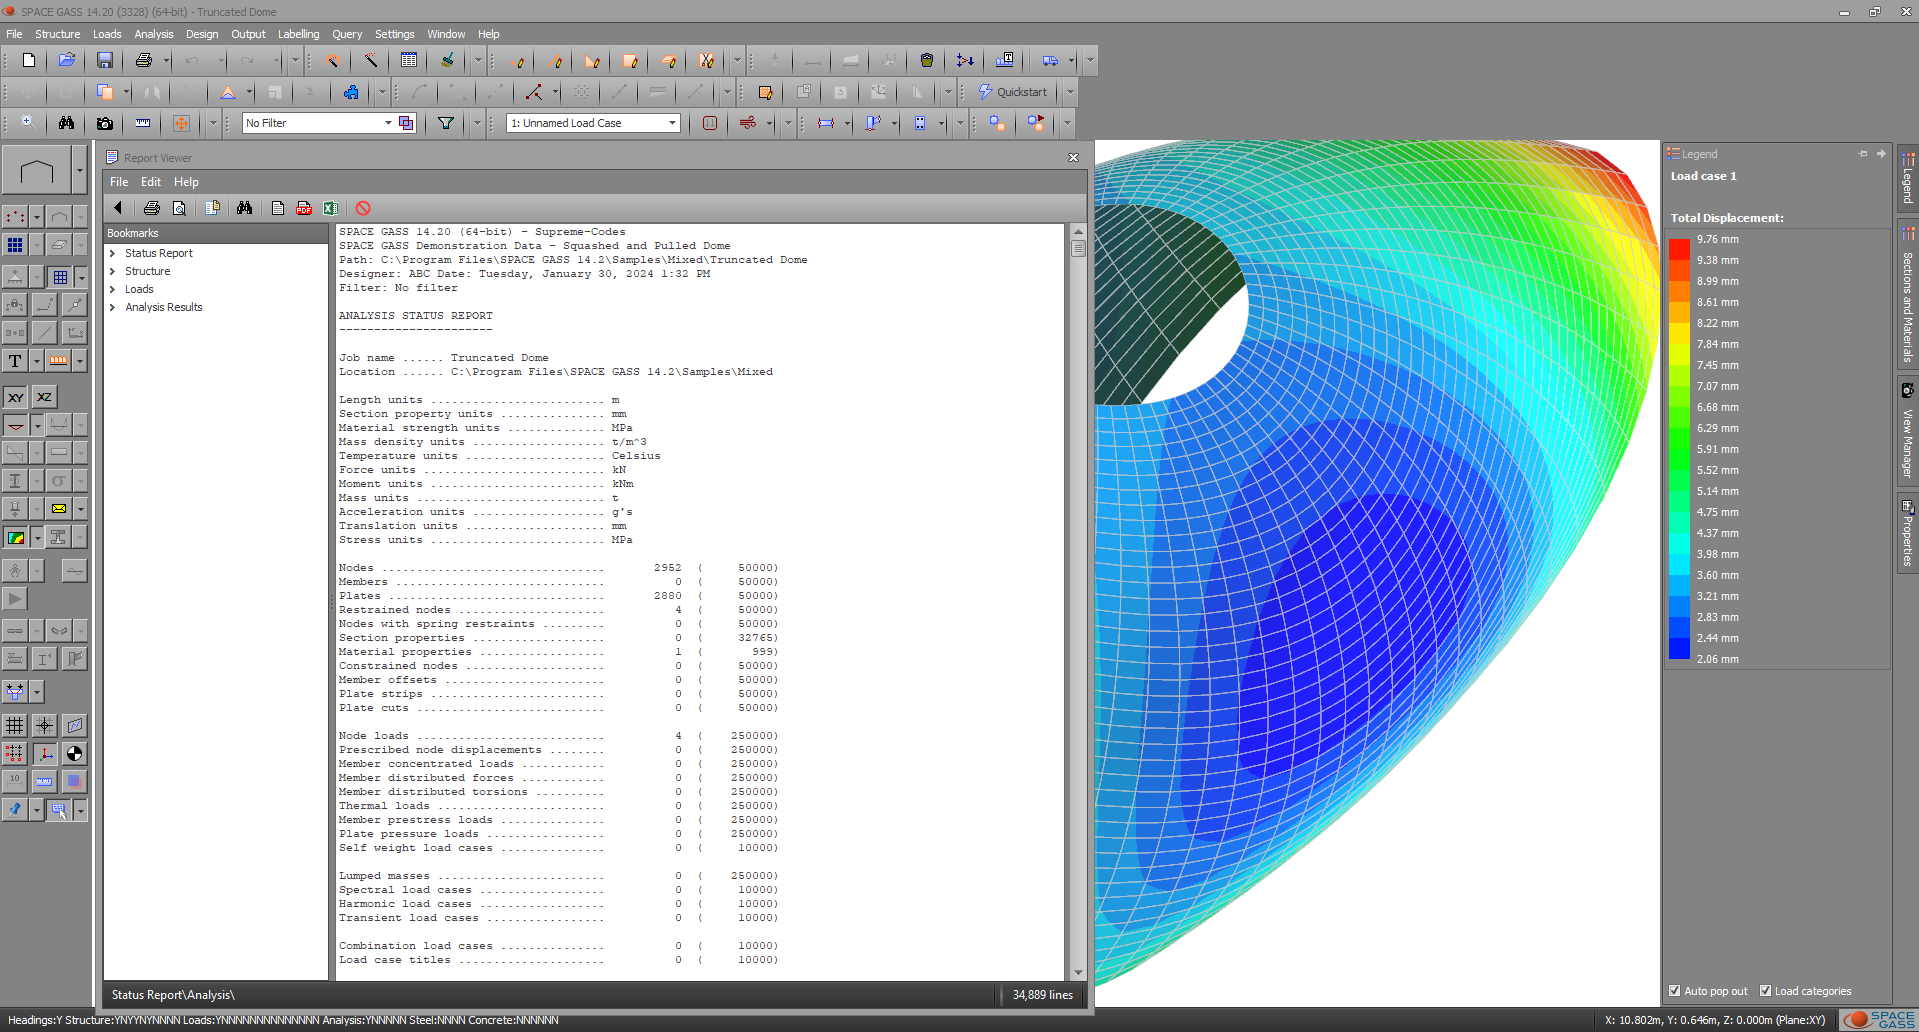This screenshot has height=1032, width=1919.
Task: Click the binoculars find icon in Report Viewer
Action: coord(244,208)
